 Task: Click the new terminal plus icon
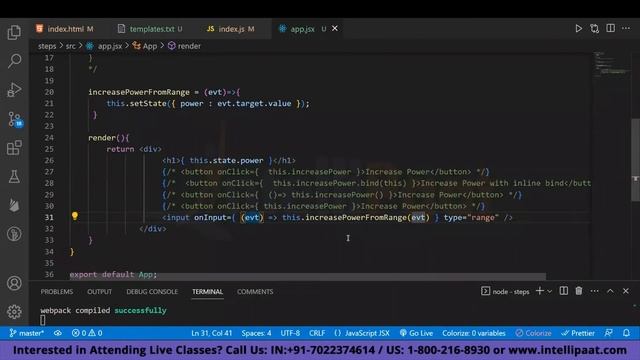point(540,291)
